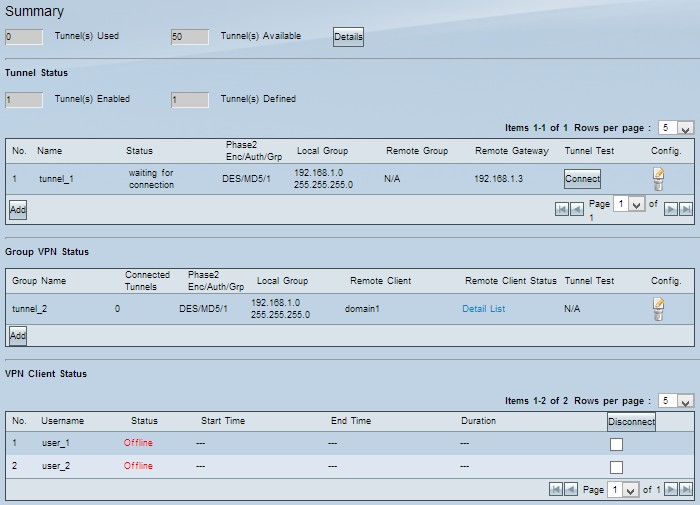Screen dimensions: 700x505
Task: Click the Details button in Summary
Action: pos(348,37)
